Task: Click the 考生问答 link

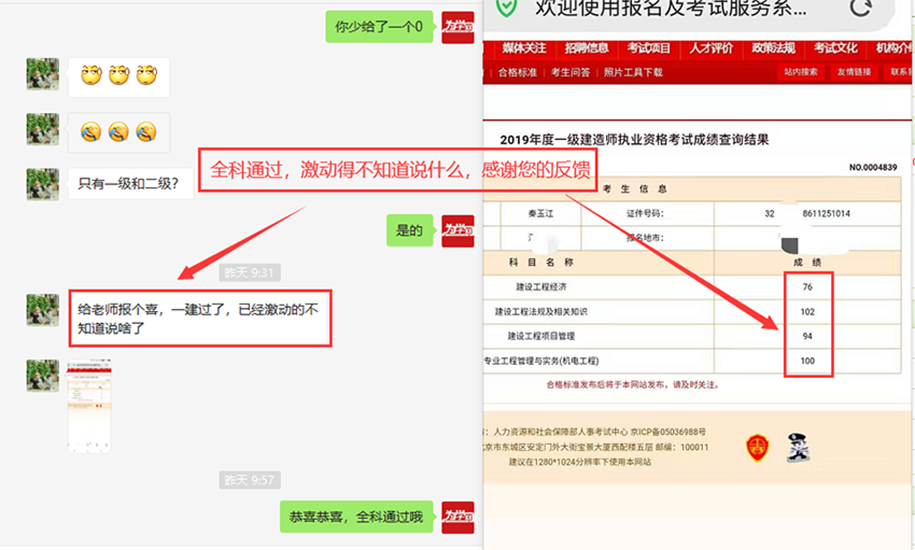Action: click(570, 72)
